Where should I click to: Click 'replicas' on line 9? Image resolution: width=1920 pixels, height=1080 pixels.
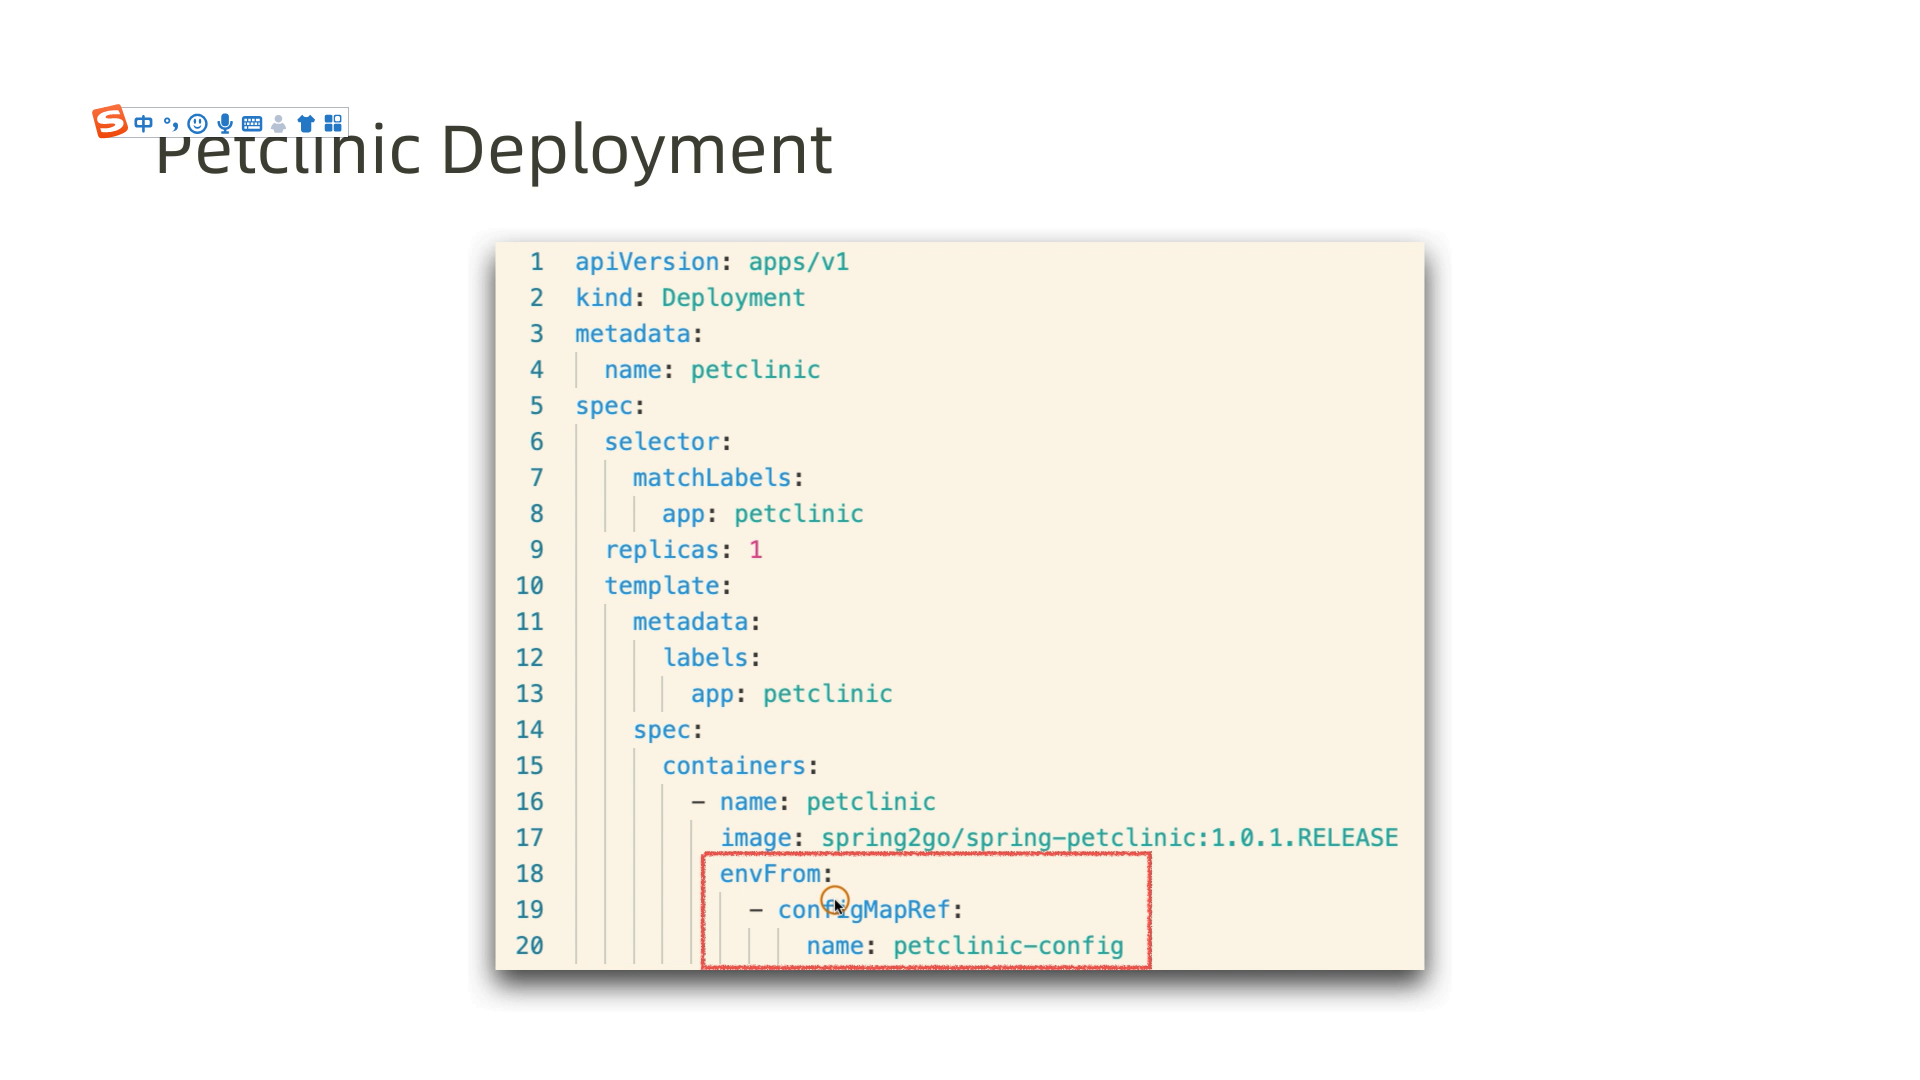point(662,550)
